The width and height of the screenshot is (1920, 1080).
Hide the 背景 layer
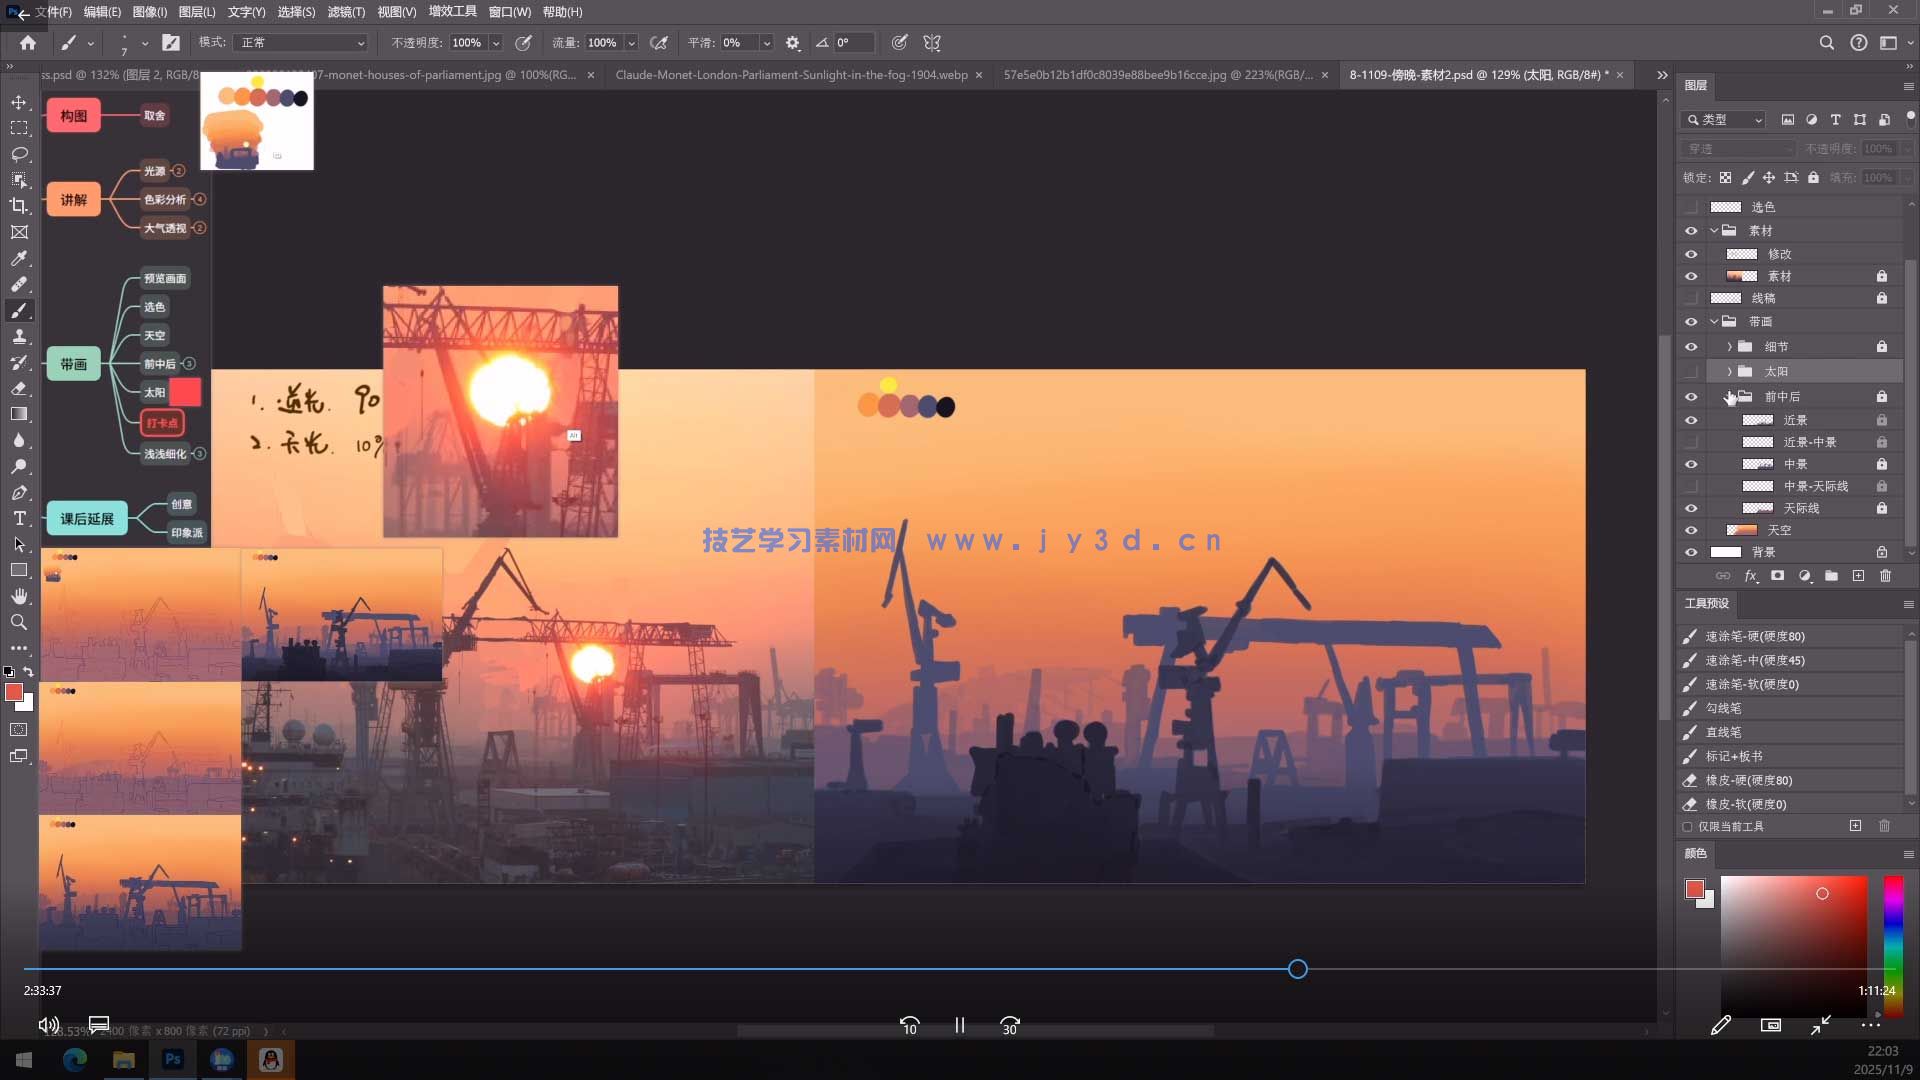(x=1691, y=552)
